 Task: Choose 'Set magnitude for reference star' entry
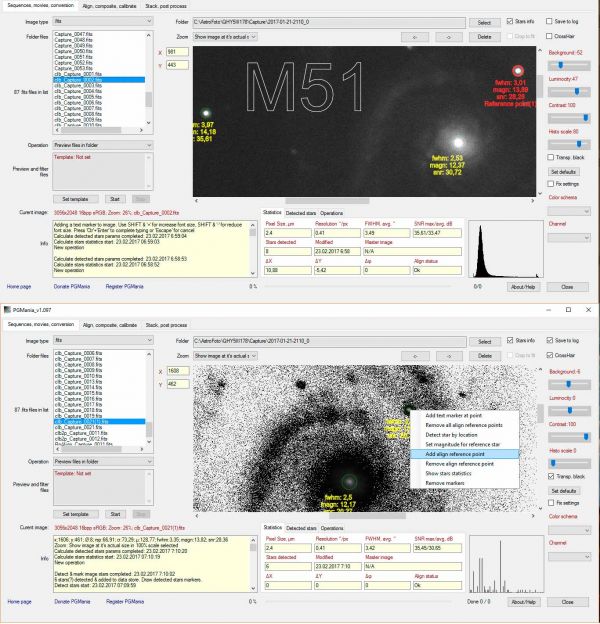click(x=465, y=445)
